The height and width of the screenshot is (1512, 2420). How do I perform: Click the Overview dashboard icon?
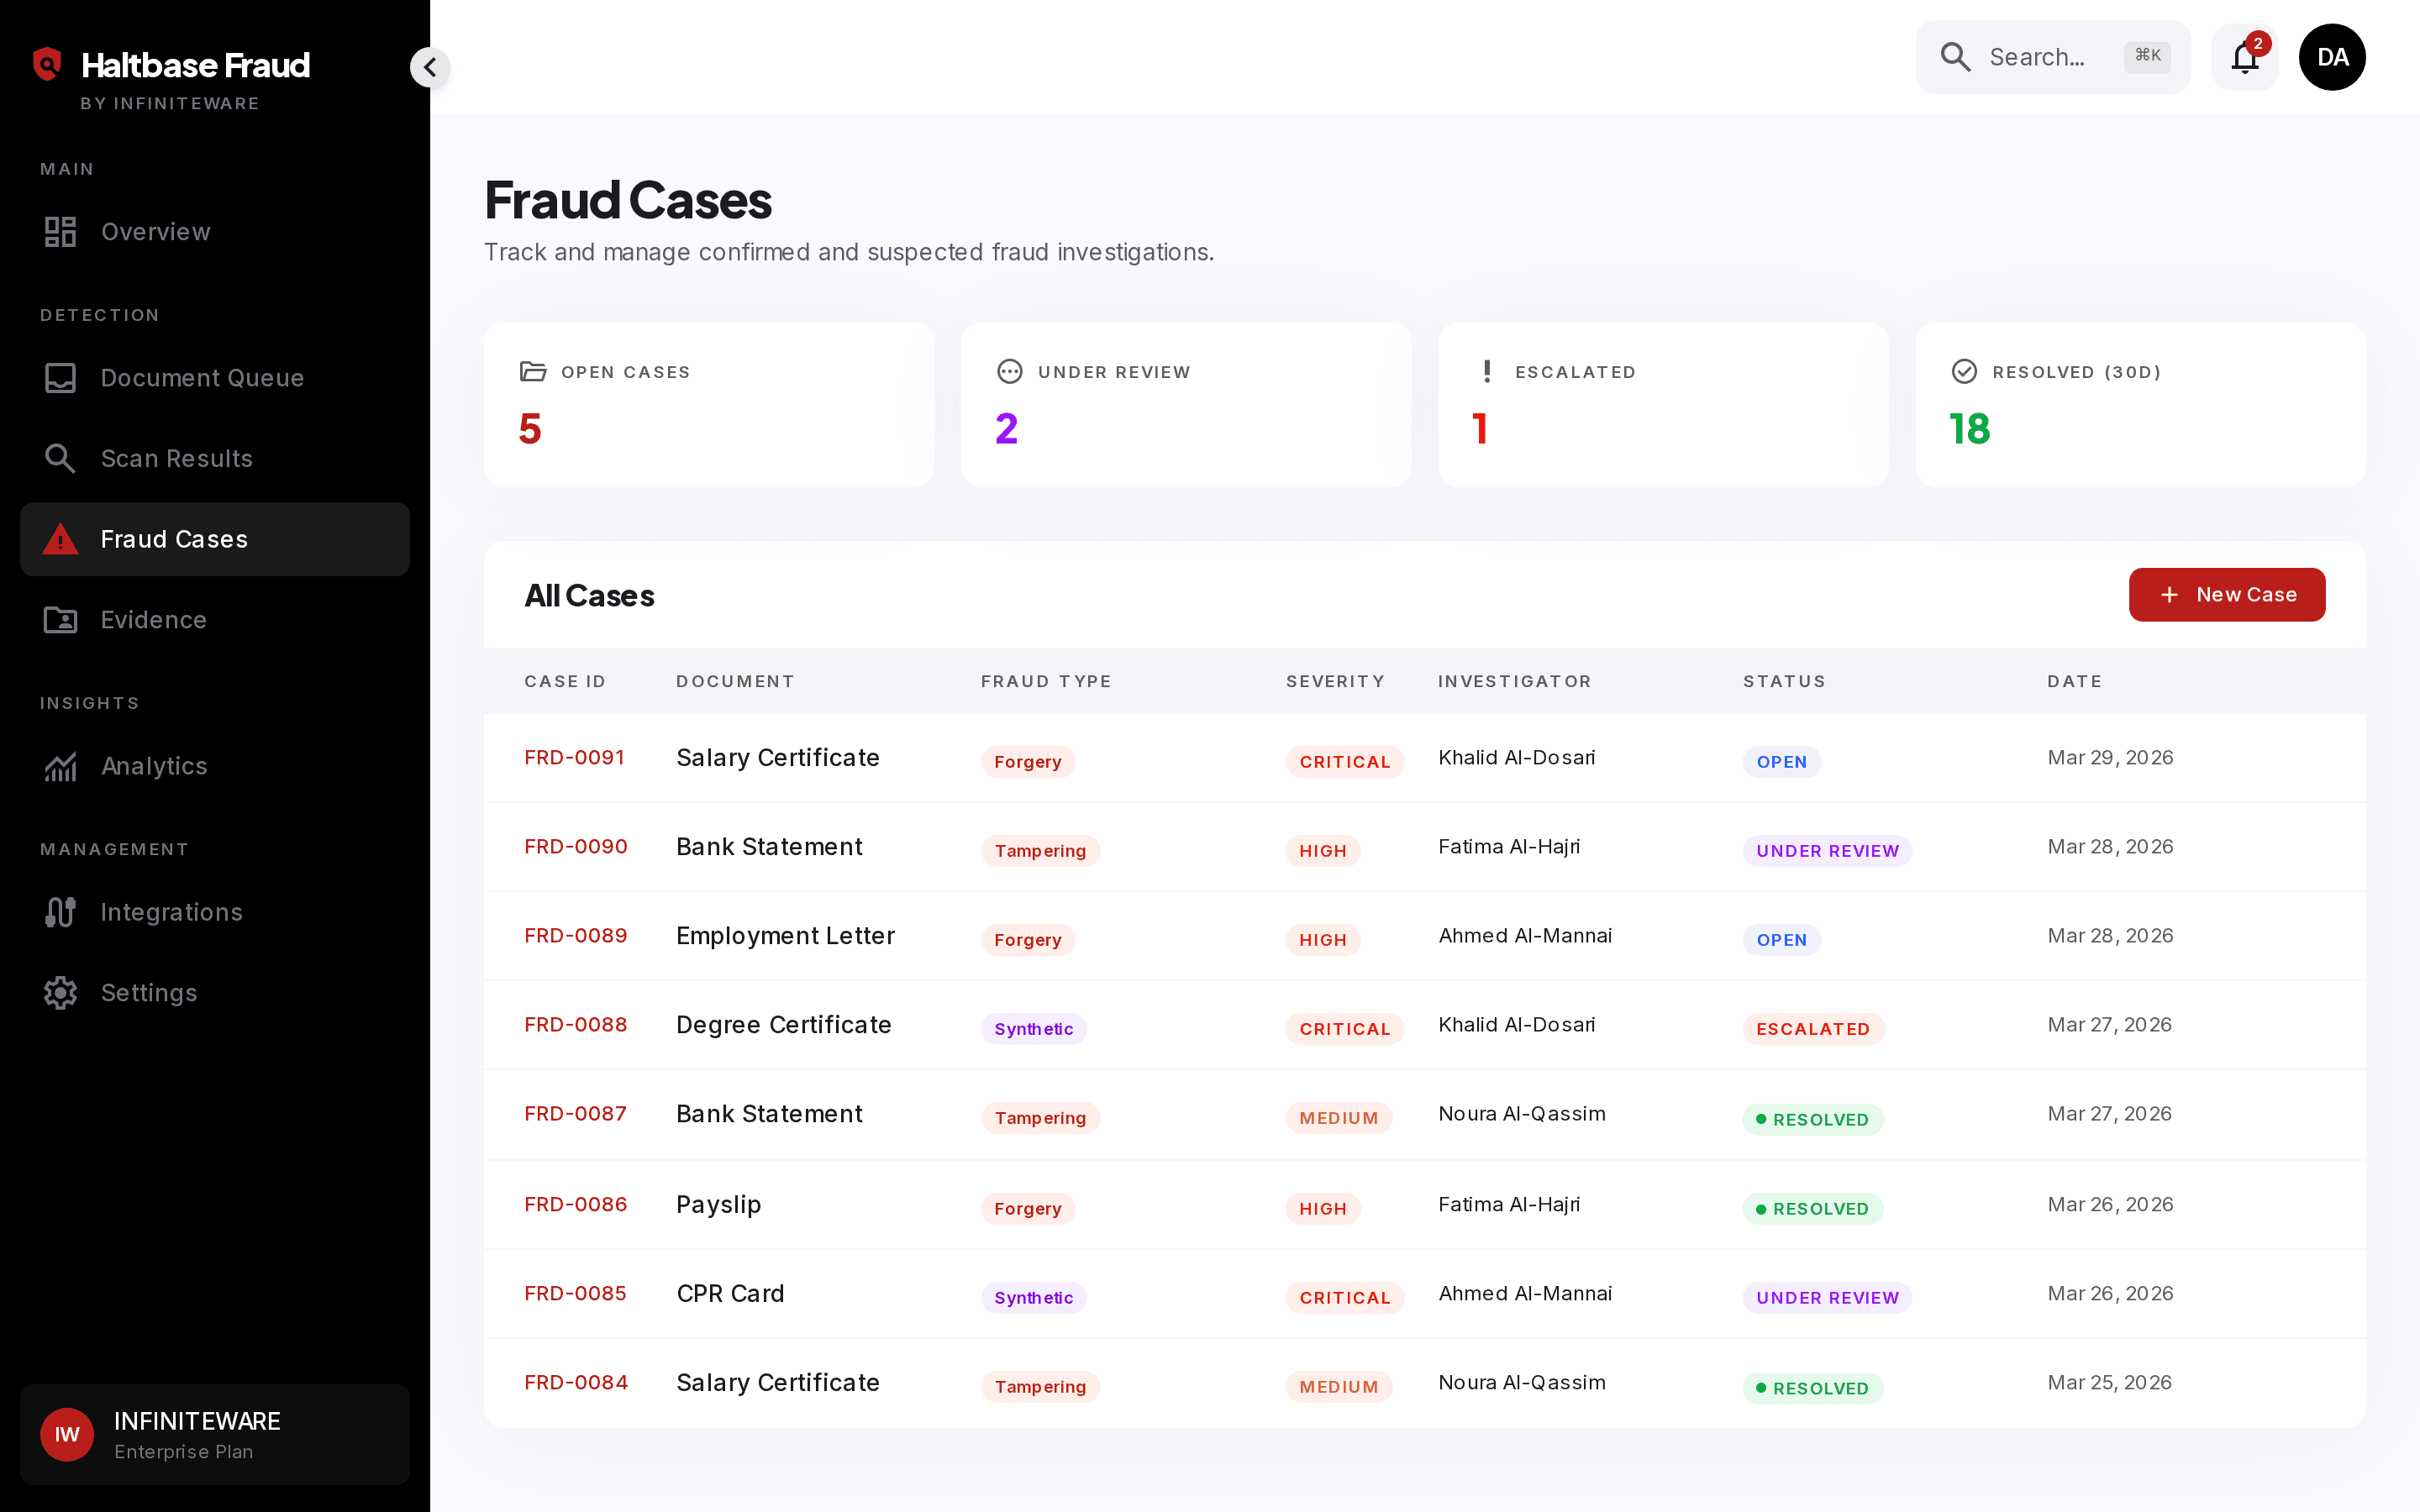click(60, 232)
